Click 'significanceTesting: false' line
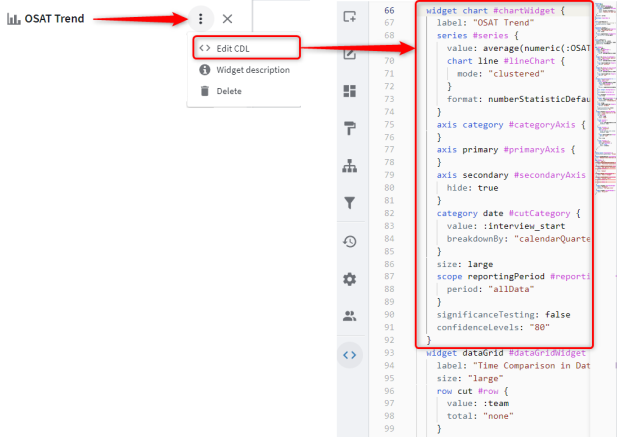 pos(503,315)
